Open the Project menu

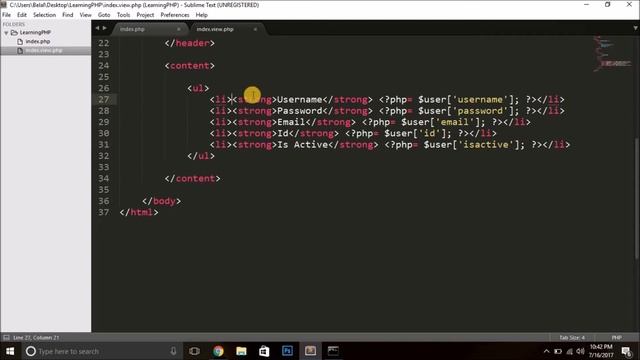(145, 15)
